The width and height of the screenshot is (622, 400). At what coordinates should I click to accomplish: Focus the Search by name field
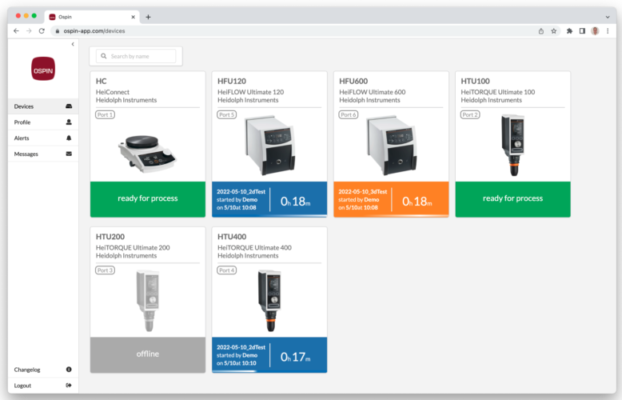pyautogui.click(x=136, y=56)
